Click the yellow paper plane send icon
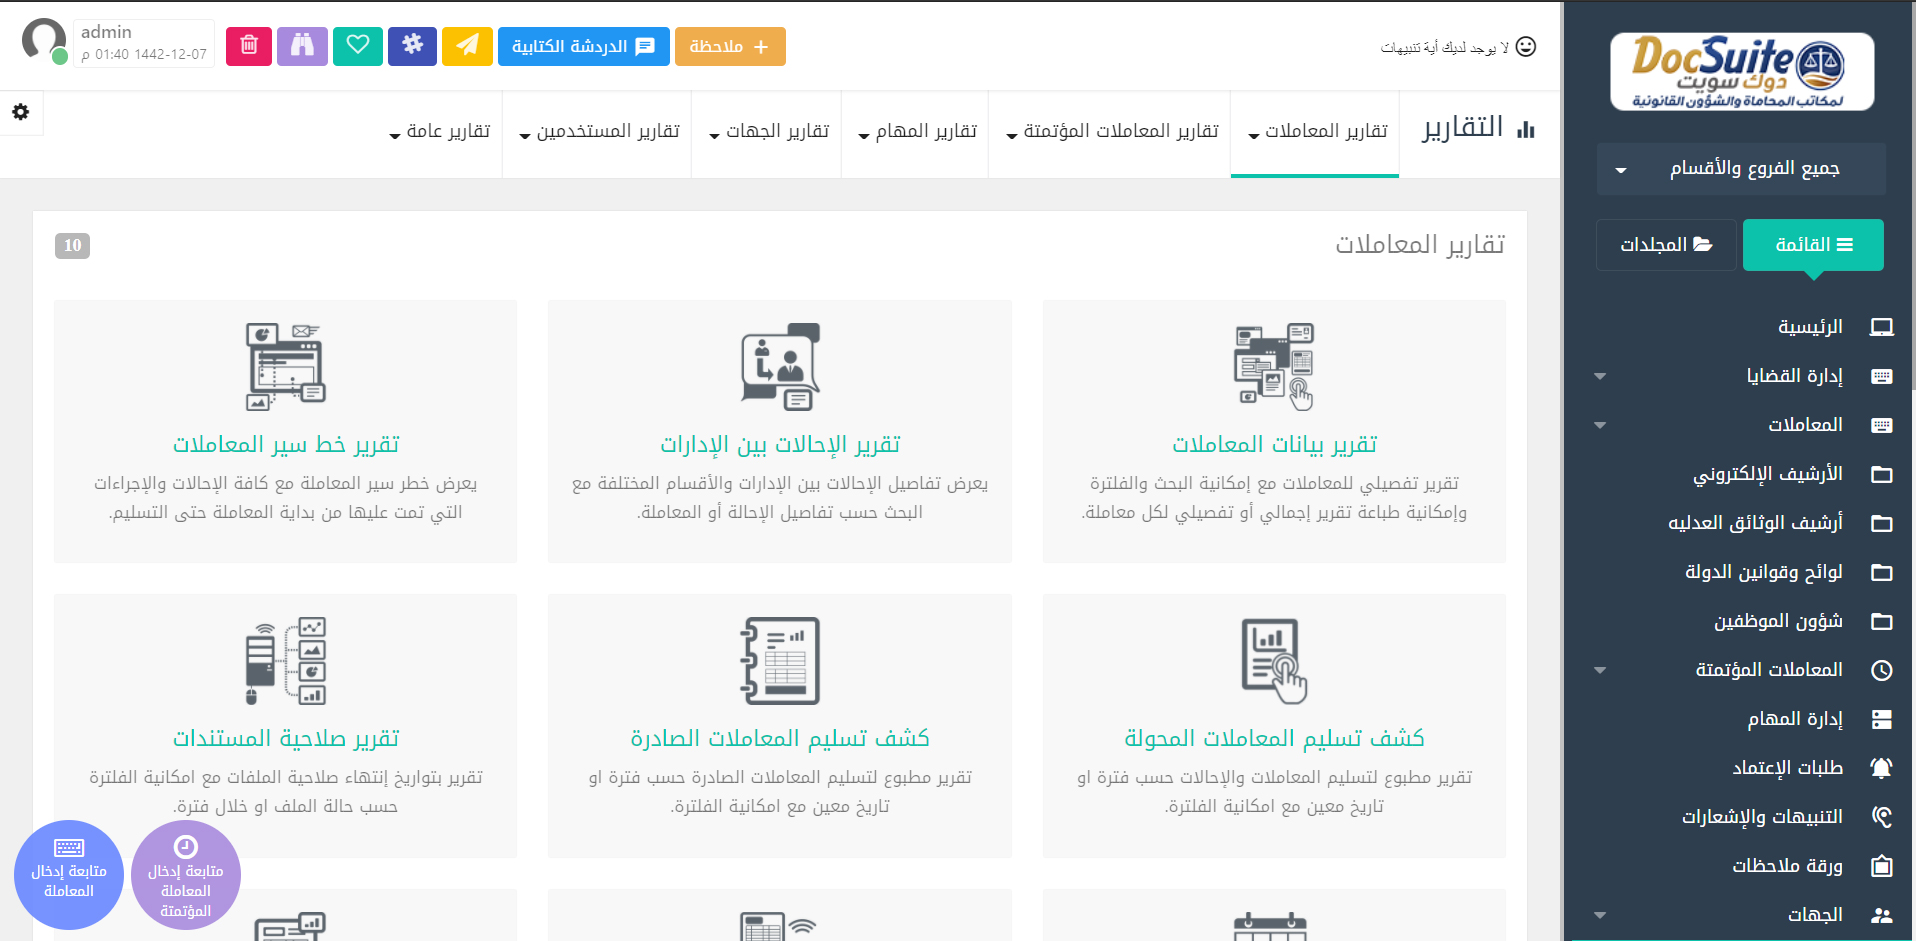The image size is (1916, 941). tap(467, 46)
